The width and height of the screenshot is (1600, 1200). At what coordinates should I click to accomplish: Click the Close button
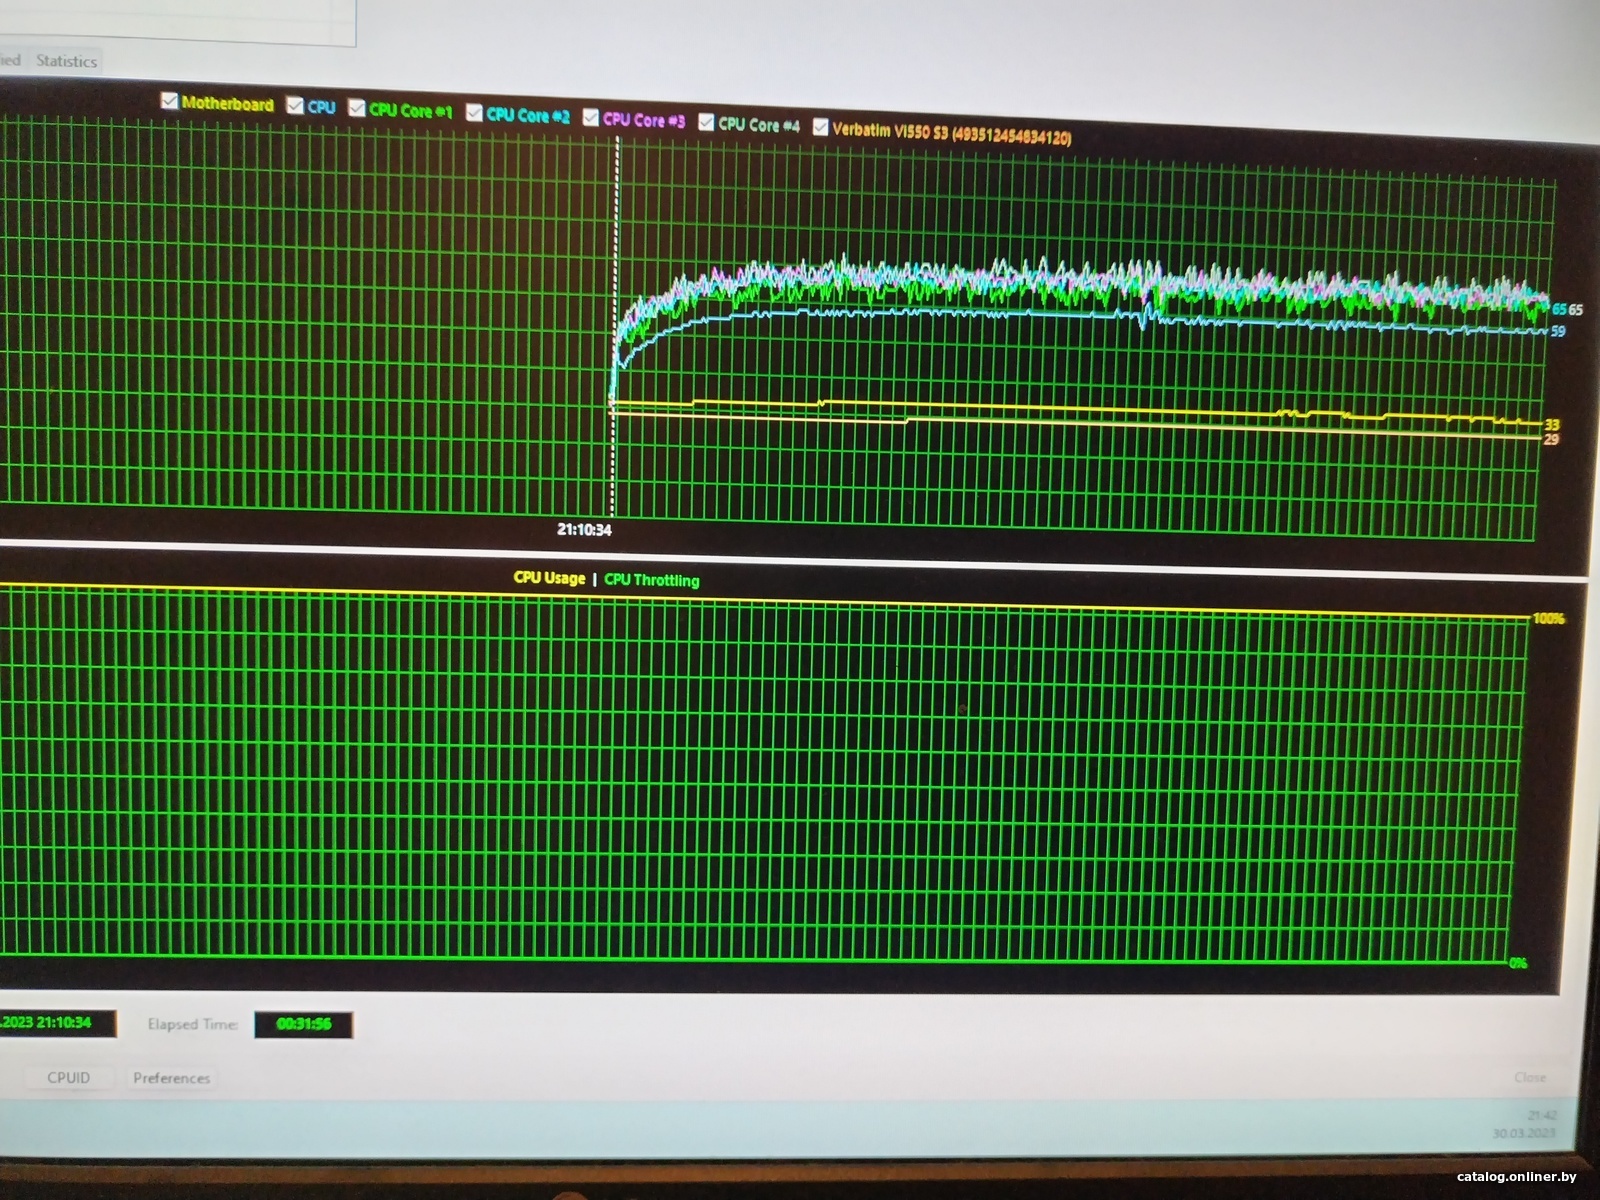click(x=1530, y=1077)
